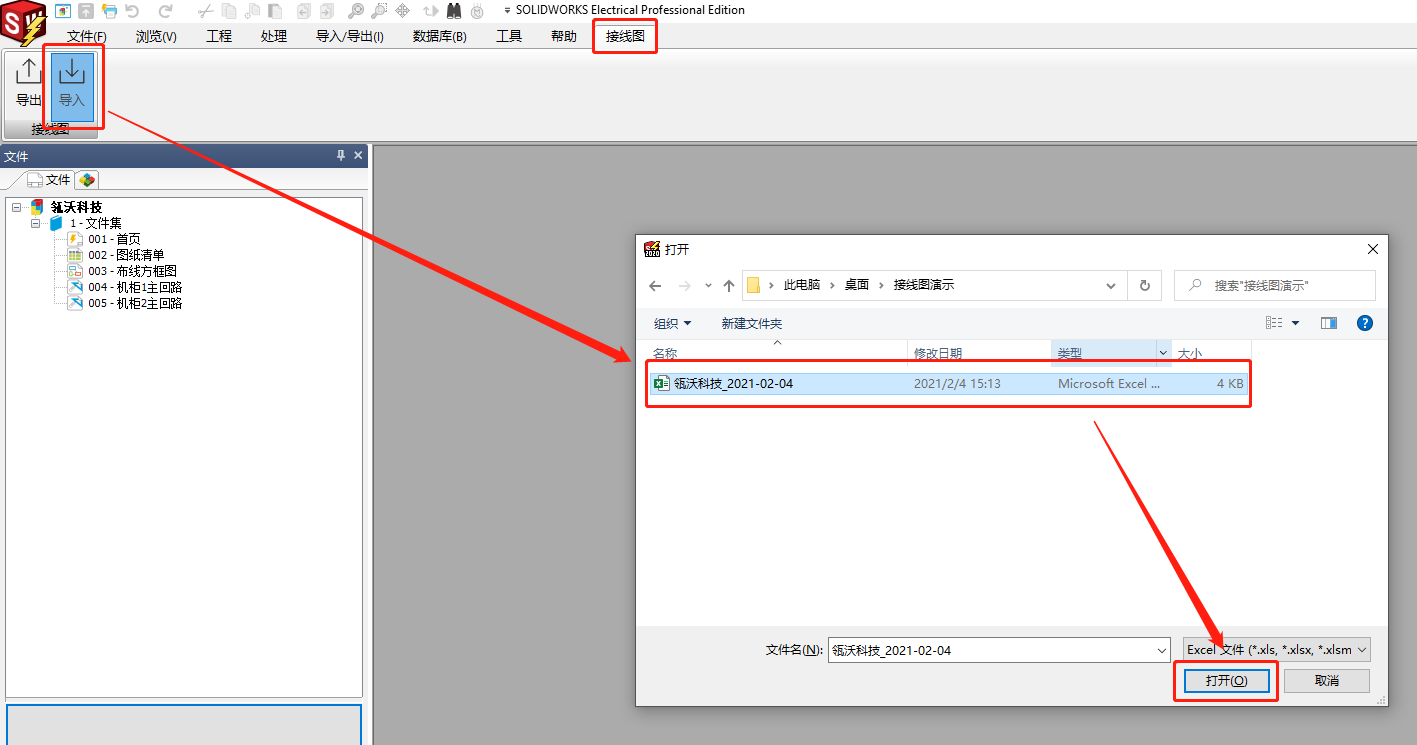The image size is (1417, 745).
Task: Select the 001 - 首页 drawing
Action: [114, 239]
